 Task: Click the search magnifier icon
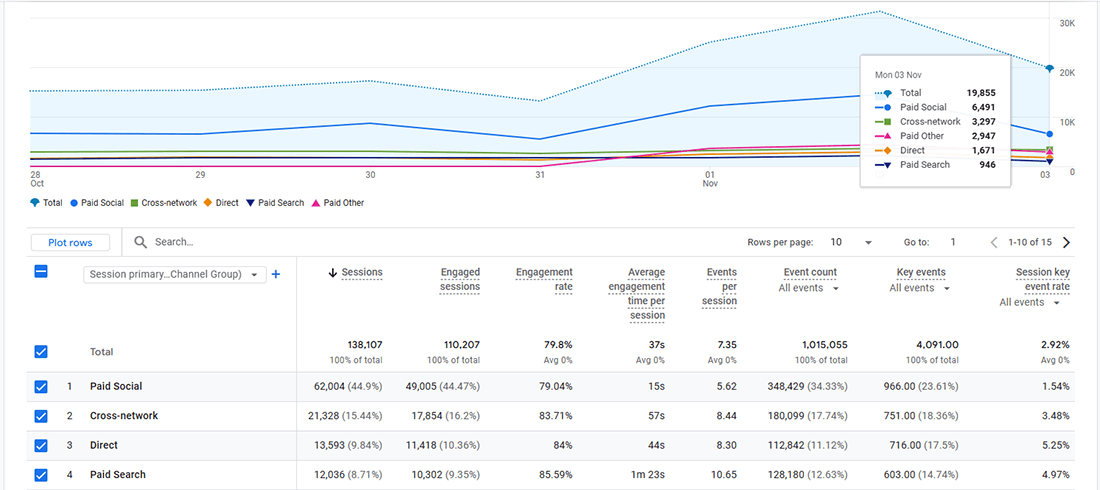pyautogui.click(x=140, y=241)
